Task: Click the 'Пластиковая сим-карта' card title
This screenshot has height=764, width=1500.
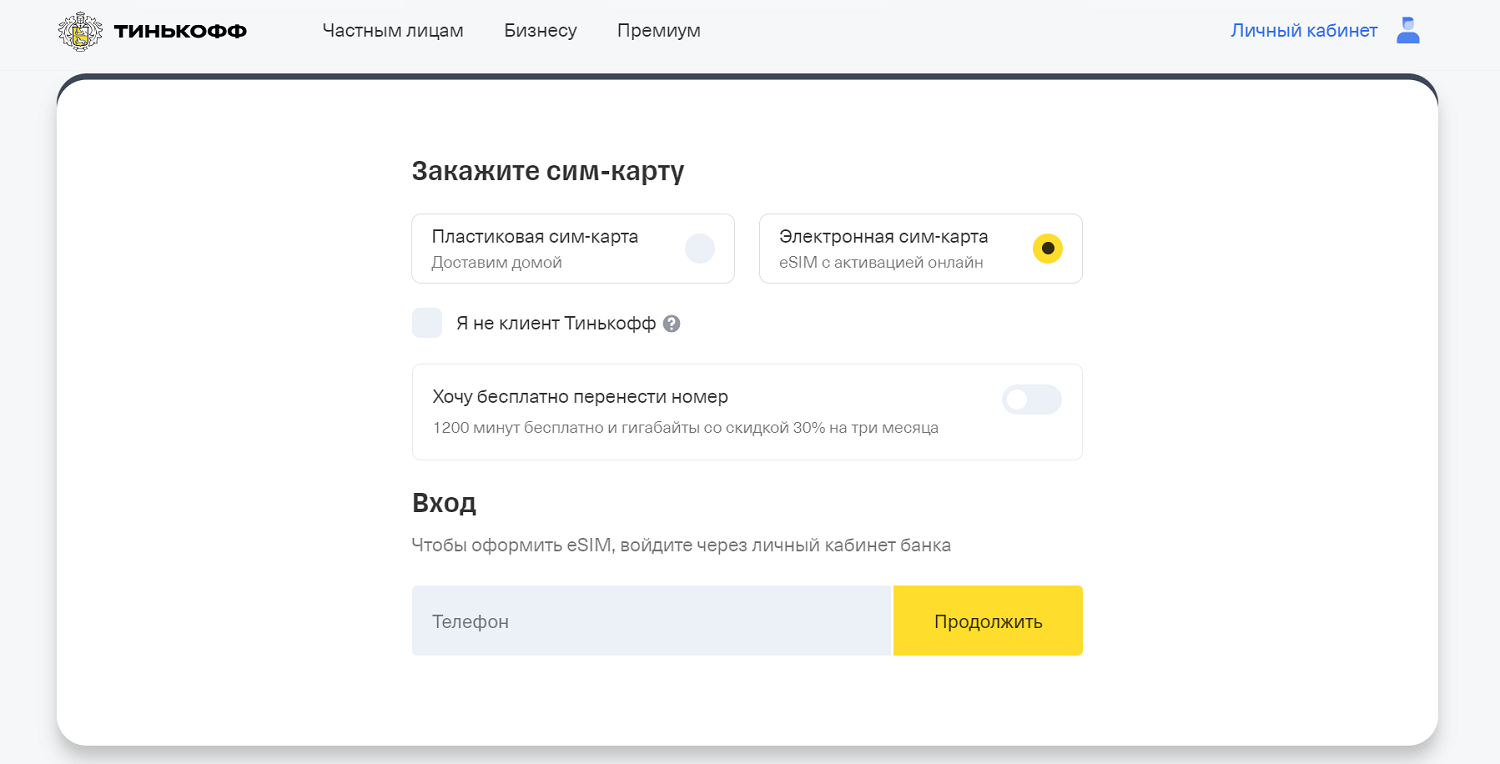Action: [x=535, y=237]
